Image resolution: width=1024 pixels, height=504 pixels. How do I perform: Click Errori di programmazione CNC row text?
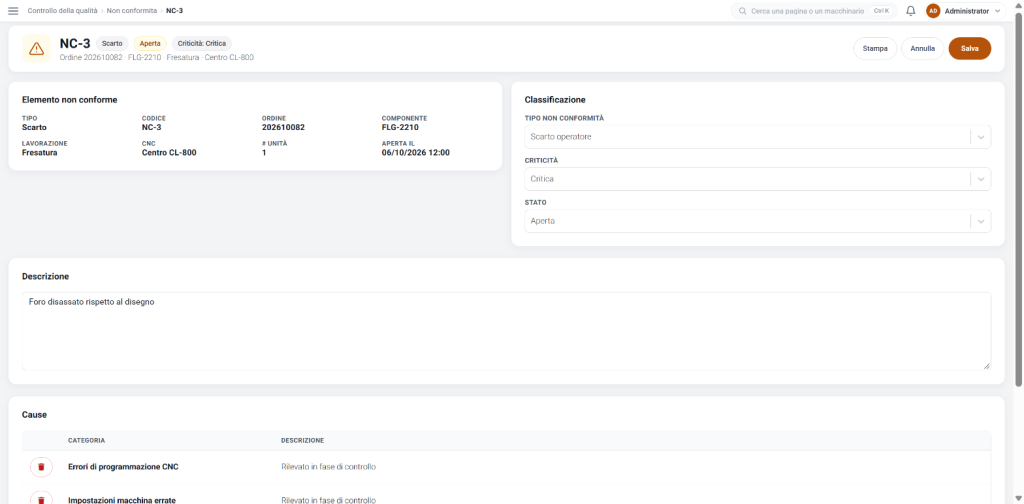click(123, 467)
